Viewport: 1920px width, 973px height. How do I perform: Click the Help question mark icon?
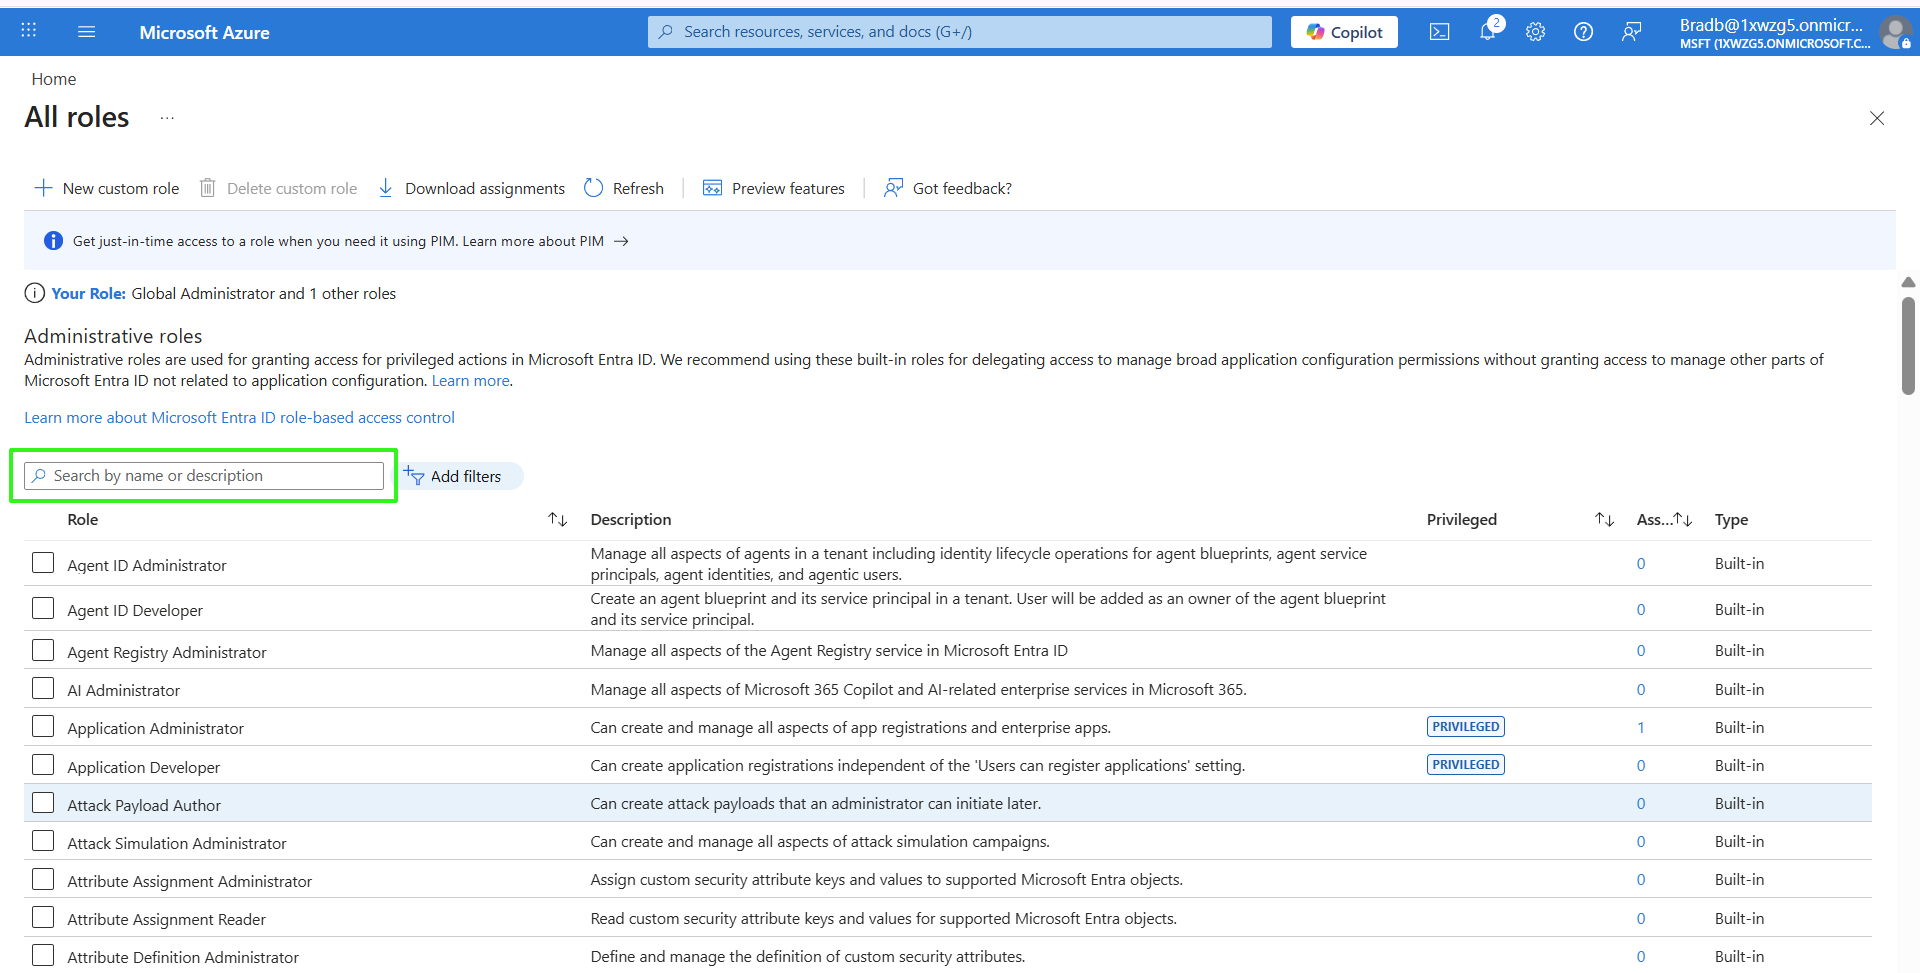point(1583,32)
